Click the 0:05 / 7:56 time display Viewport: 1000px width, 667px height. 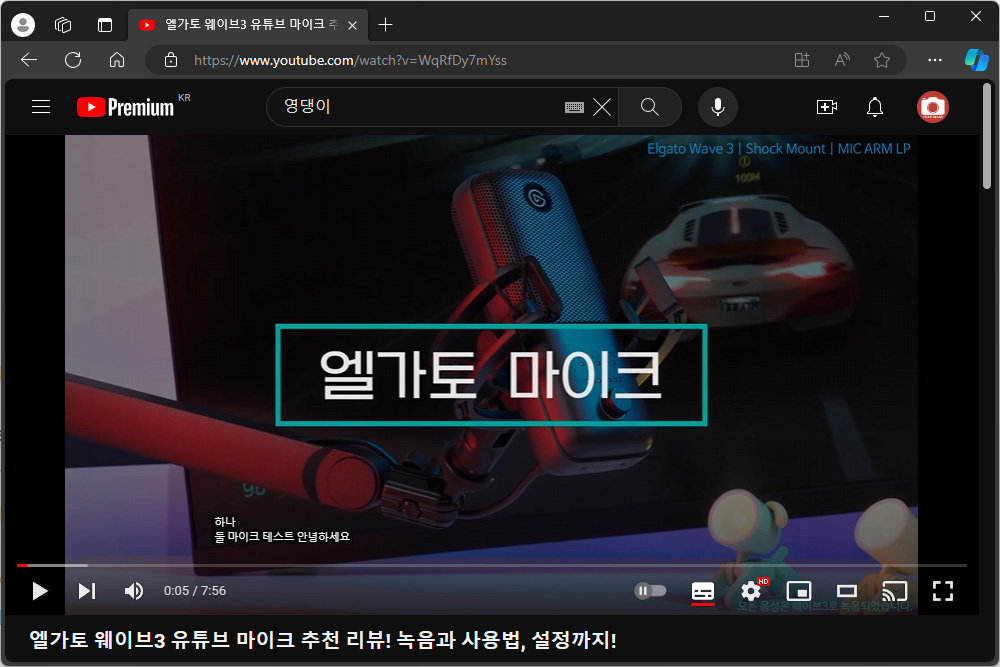coord(195,591)
